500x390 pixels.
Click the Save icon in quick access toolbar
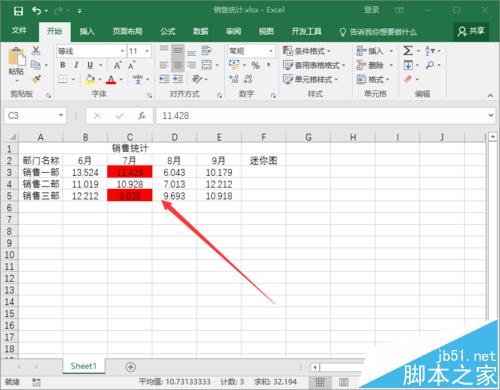[x=18, y=11]
